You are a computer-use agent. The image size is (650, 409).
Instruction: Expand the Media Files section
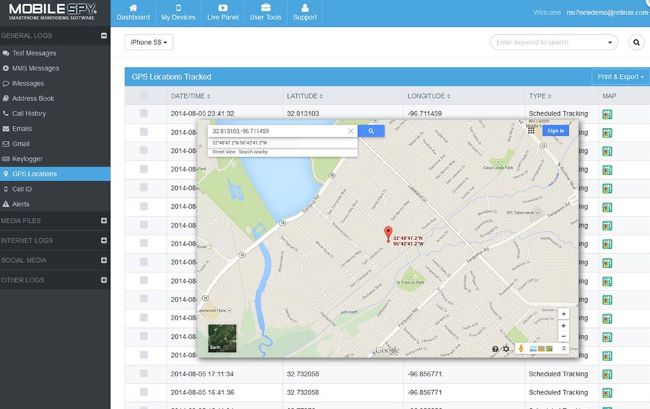104,220
